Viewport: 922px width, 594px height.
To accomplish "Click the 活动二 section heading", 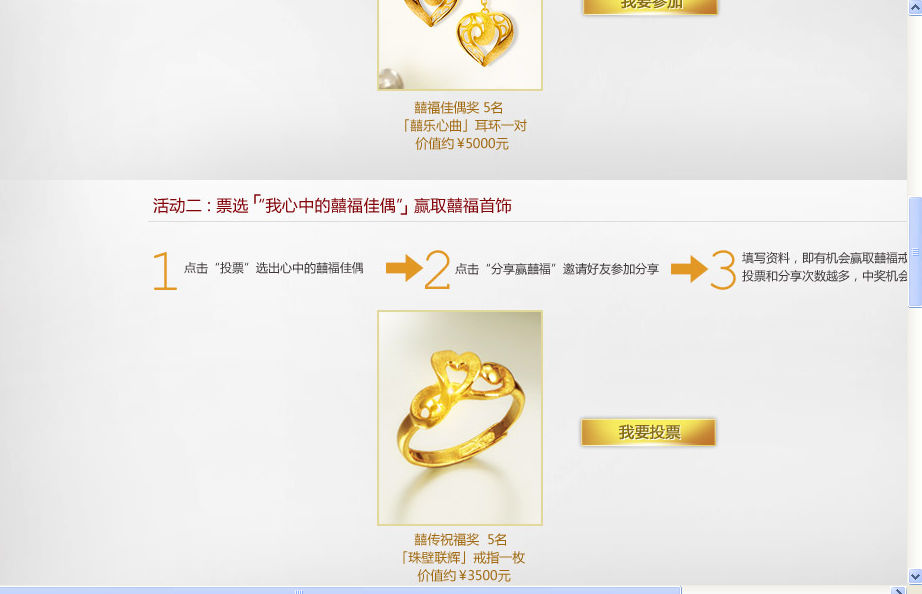I will pos(332,206).
